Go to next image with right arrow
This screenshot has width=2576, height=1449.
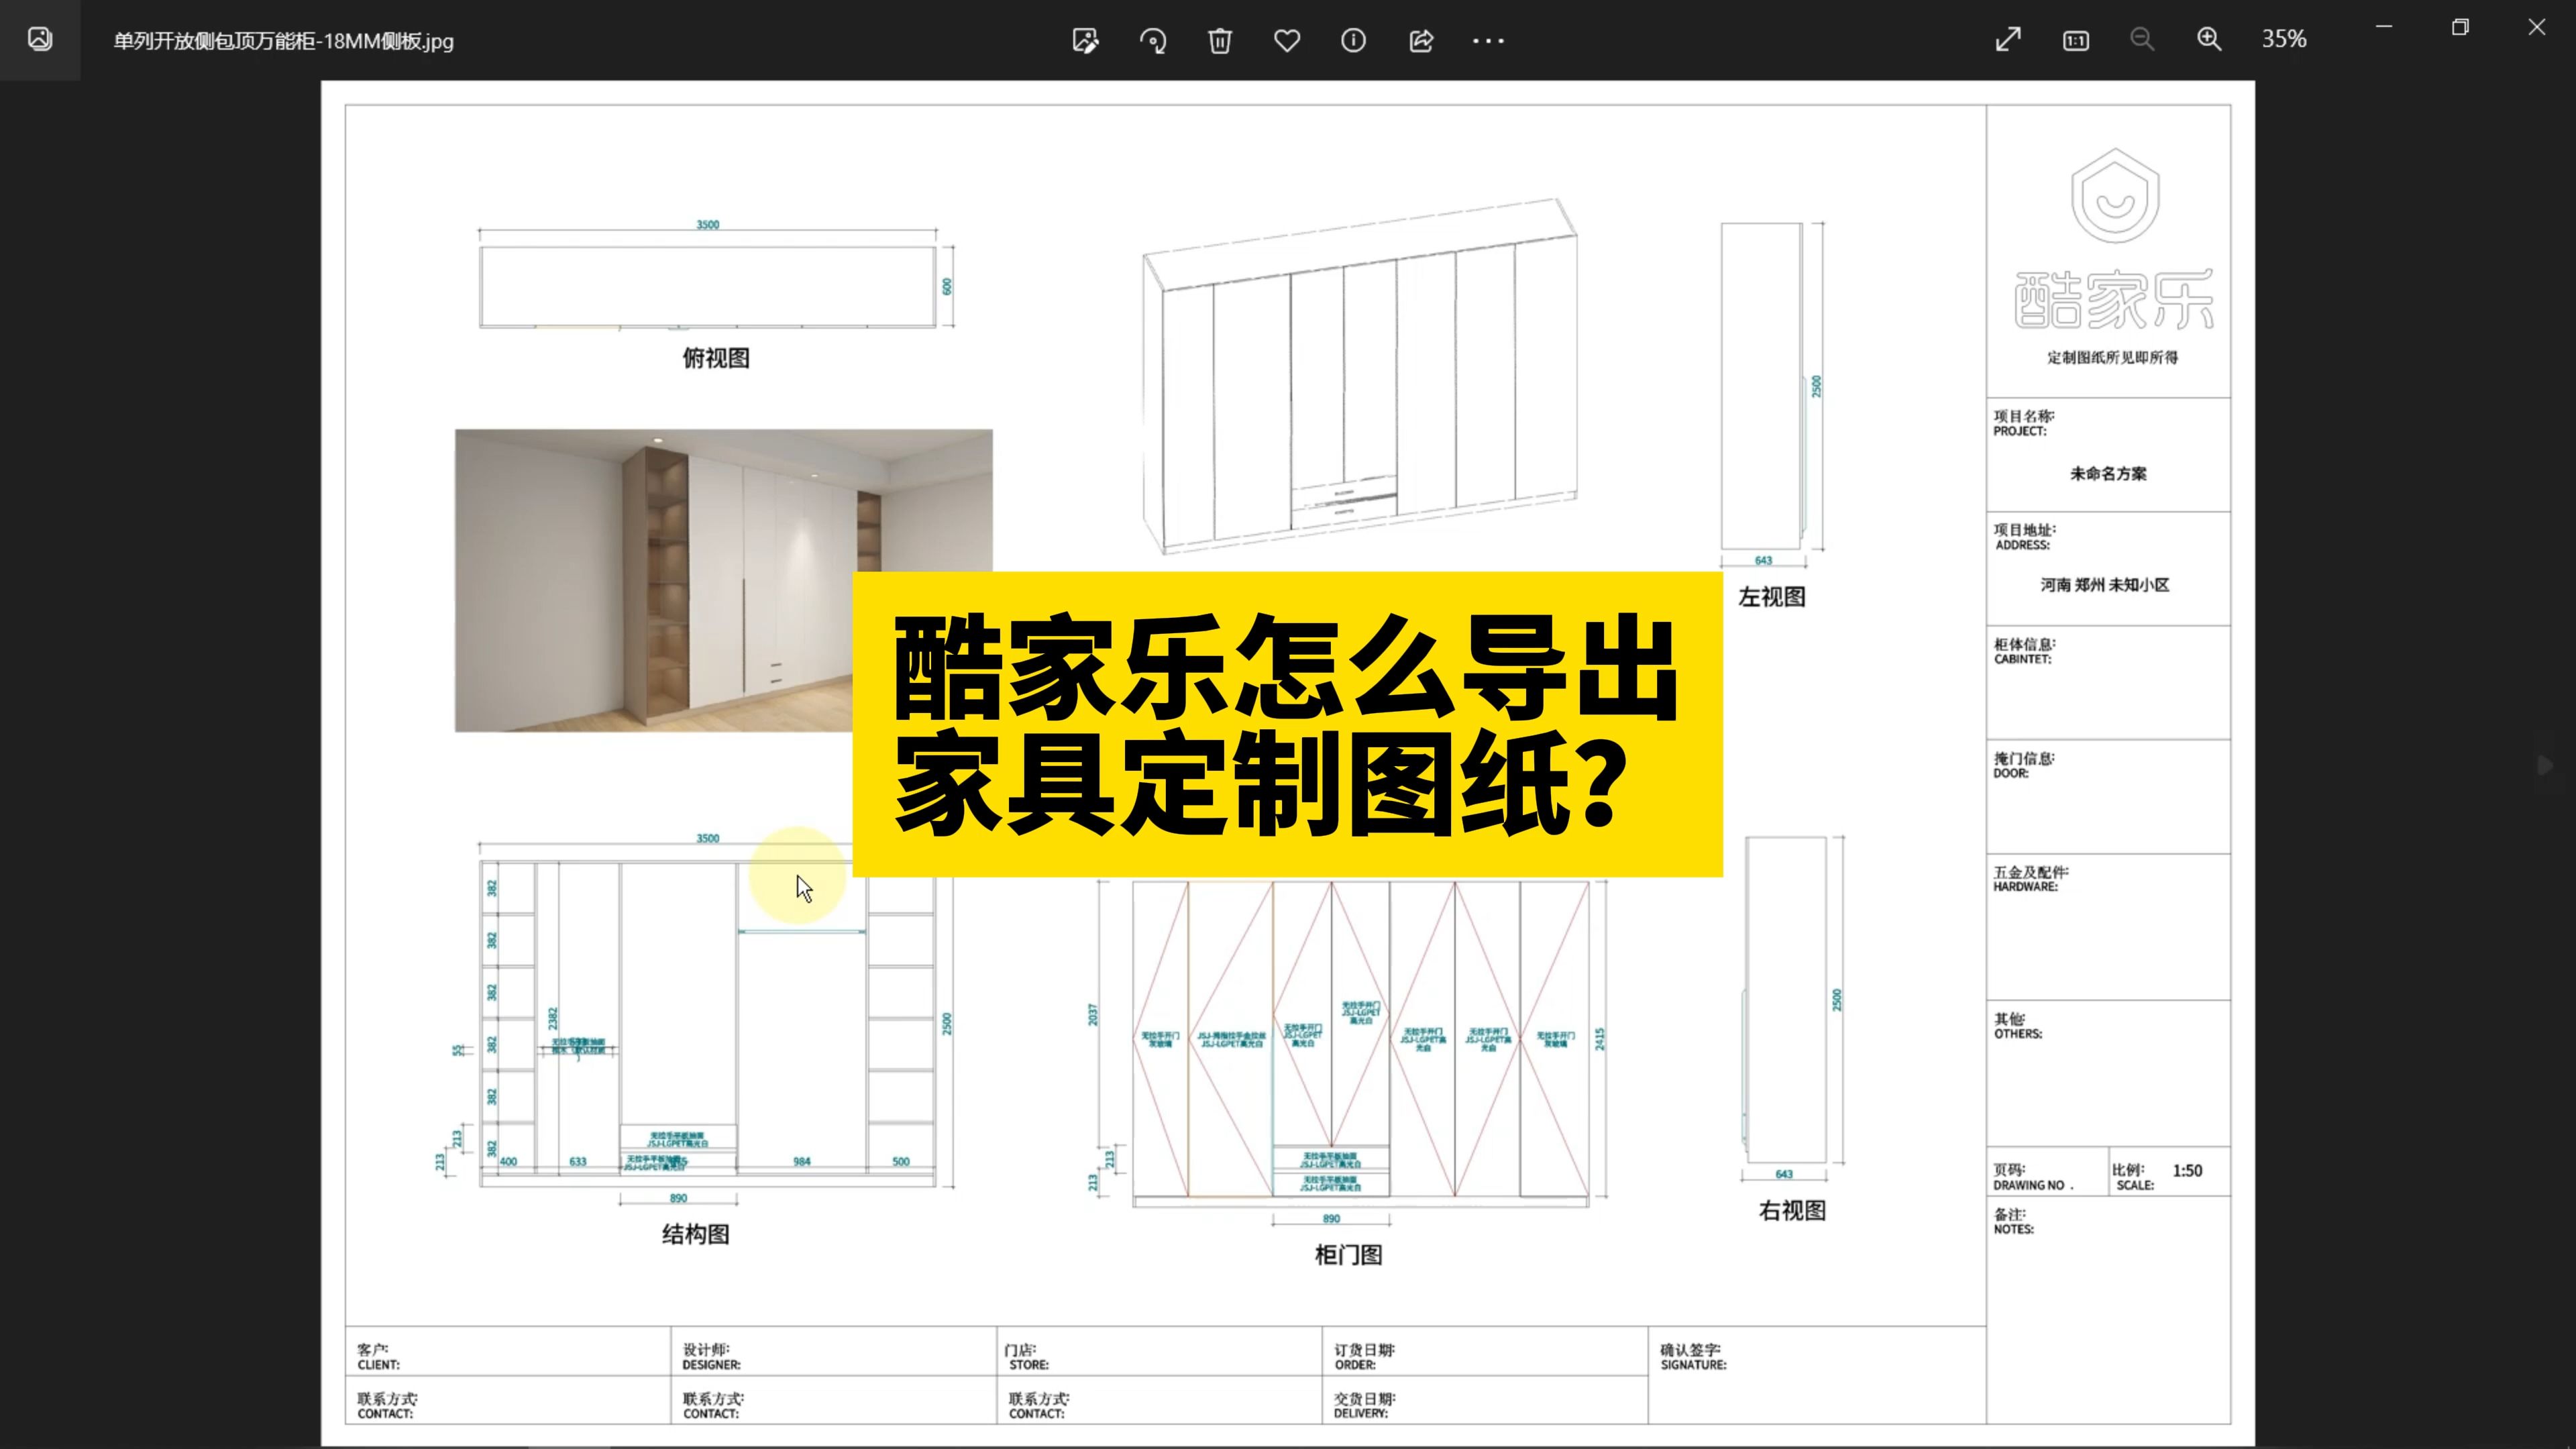pos(2545,765)
